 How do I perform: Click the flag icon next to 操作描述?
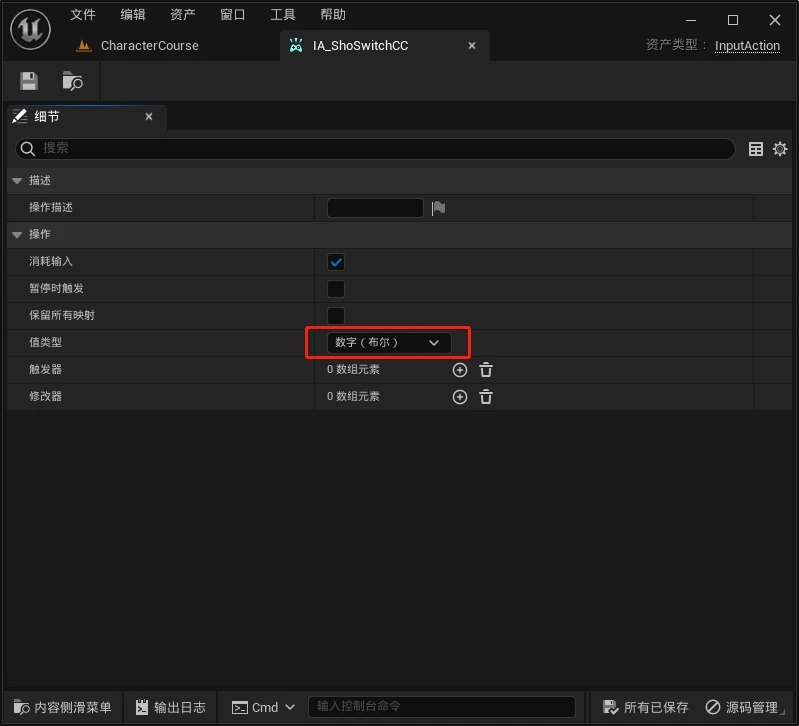(438, 208)
